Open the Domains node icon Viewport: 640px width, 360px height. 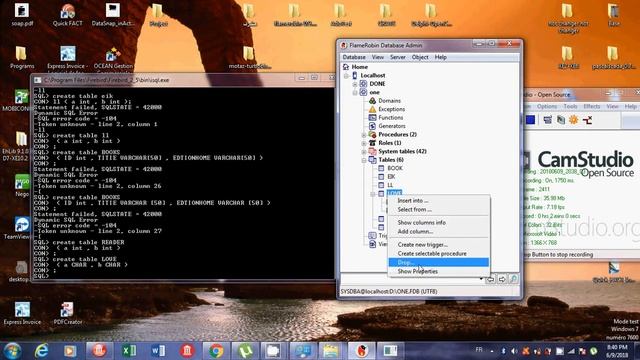(x=372, y=100)
